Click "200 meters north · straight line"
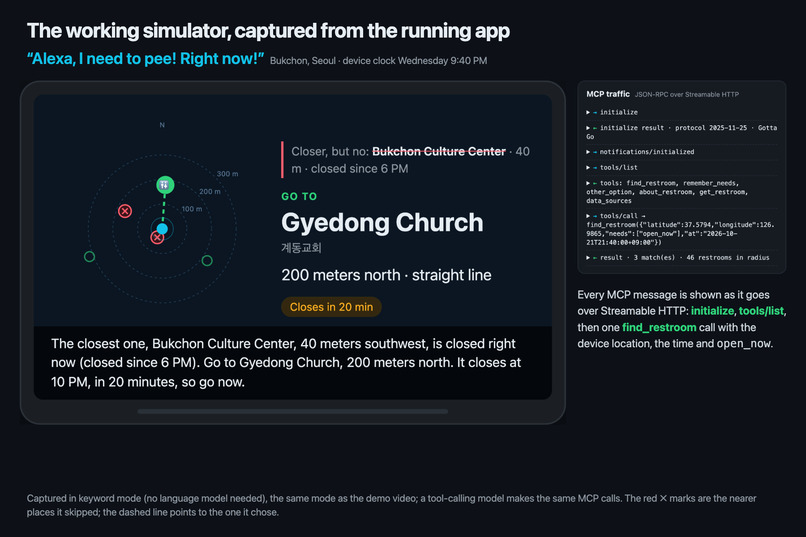The image size is (806, 537). [386, 275]
